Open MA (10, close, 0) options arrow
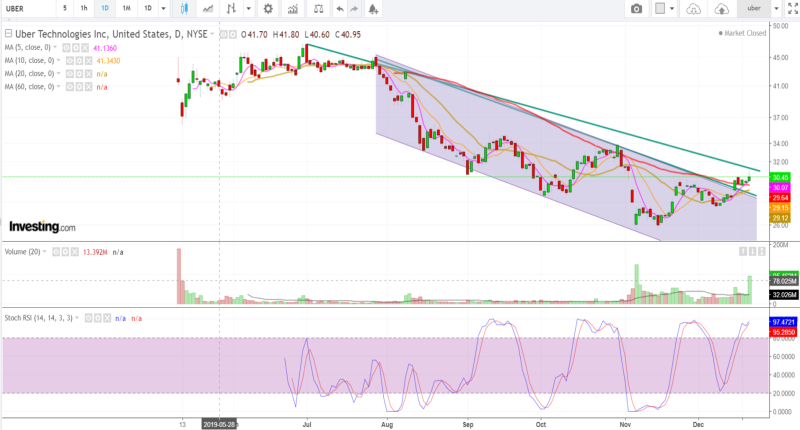Viewport: 800px width, 430px height. (x=59, y=61)
